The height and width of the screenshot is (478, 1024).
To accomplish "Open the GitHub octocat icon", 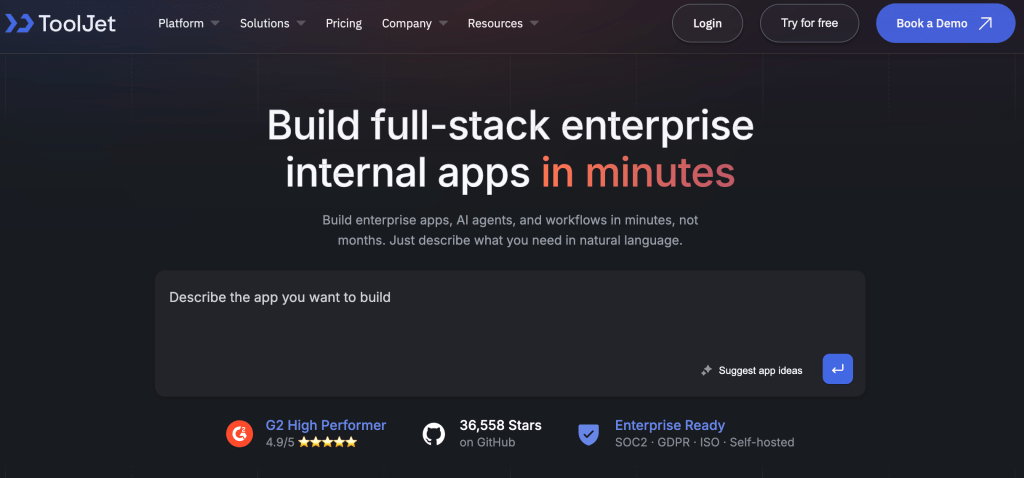I will point(433,433).
